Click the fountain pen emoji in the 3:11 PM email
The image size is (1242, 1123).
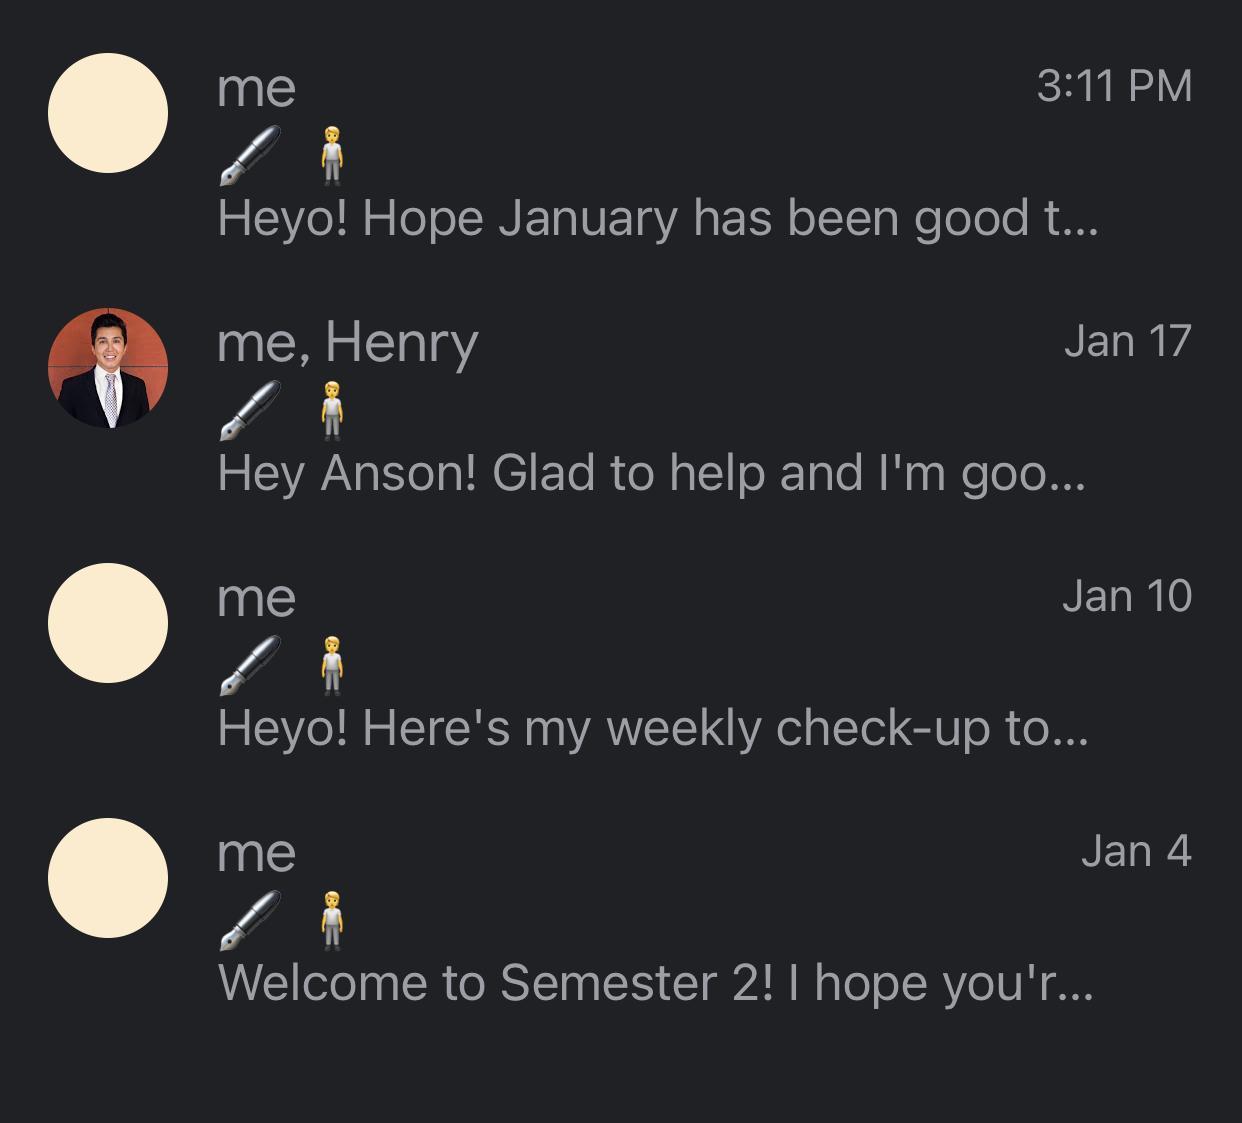coord(250,157)
